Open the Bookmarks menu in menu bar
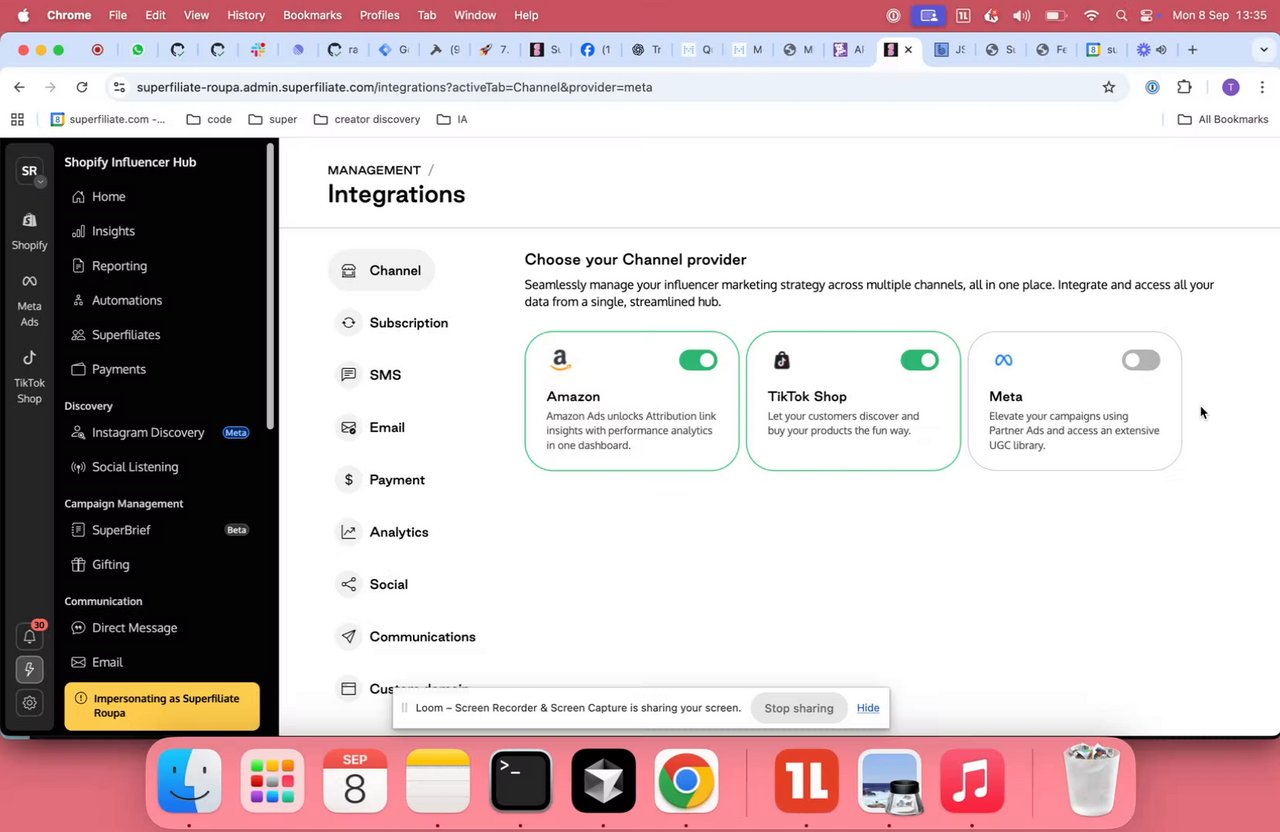Image resolution: width=1280 pixels, height=832 pixels. tap(312, 15)
